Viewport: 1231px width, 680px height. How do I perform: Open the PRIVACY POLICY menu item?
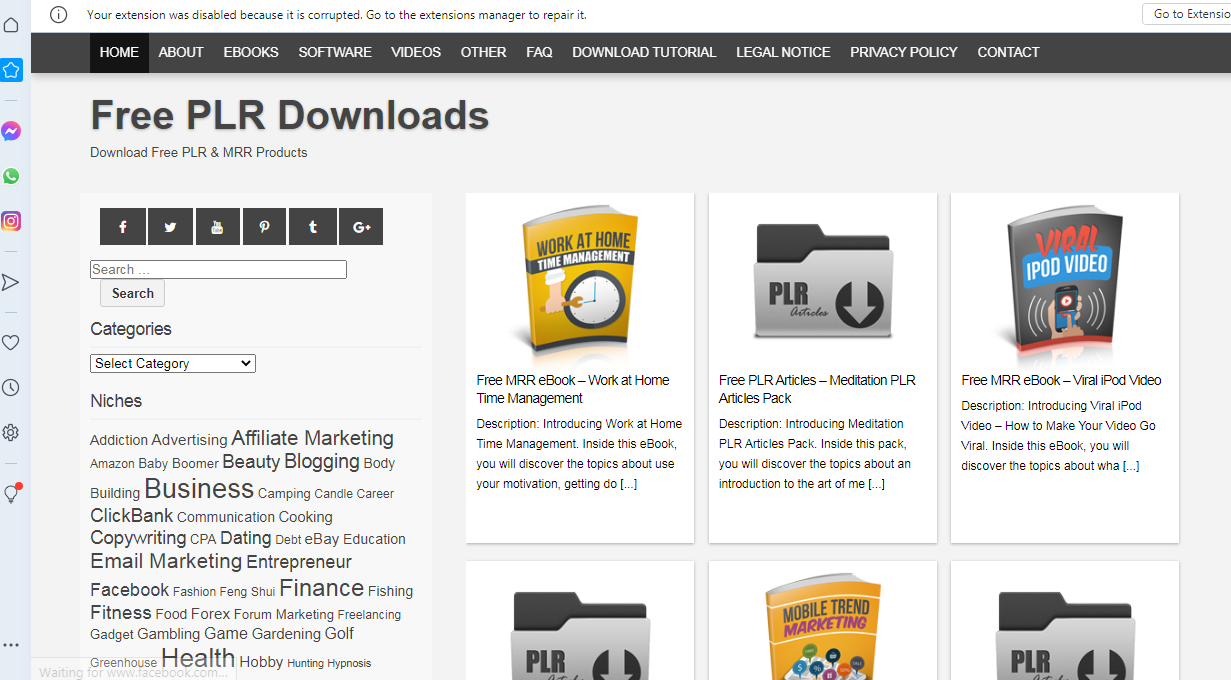[x=904, y=52]
